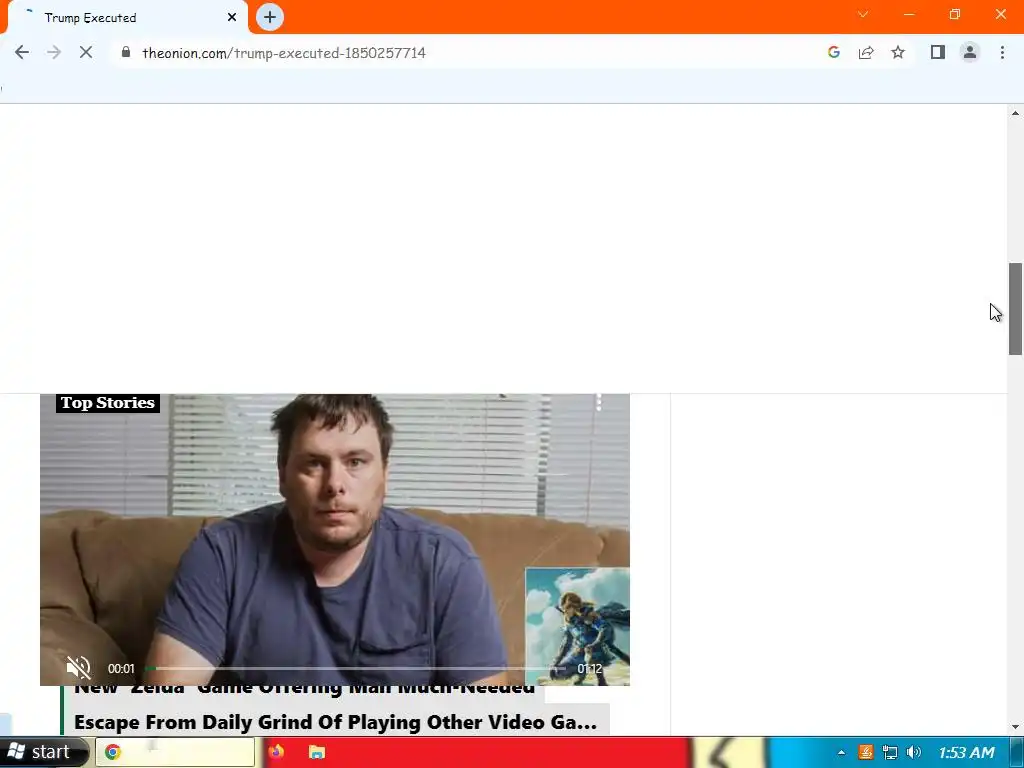Screen dimensions: 1024x768
Task: Open Chrome three-dot menu
Action: (x=1002, y=52)
